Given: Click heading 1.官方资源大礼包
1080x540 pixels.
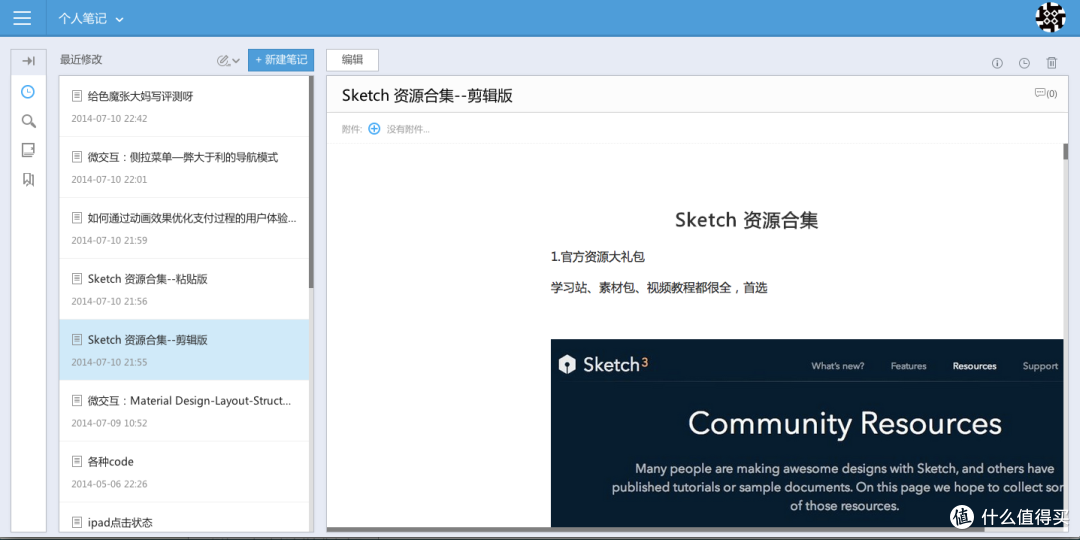Looking at the screenshot, I should (597, 257).
